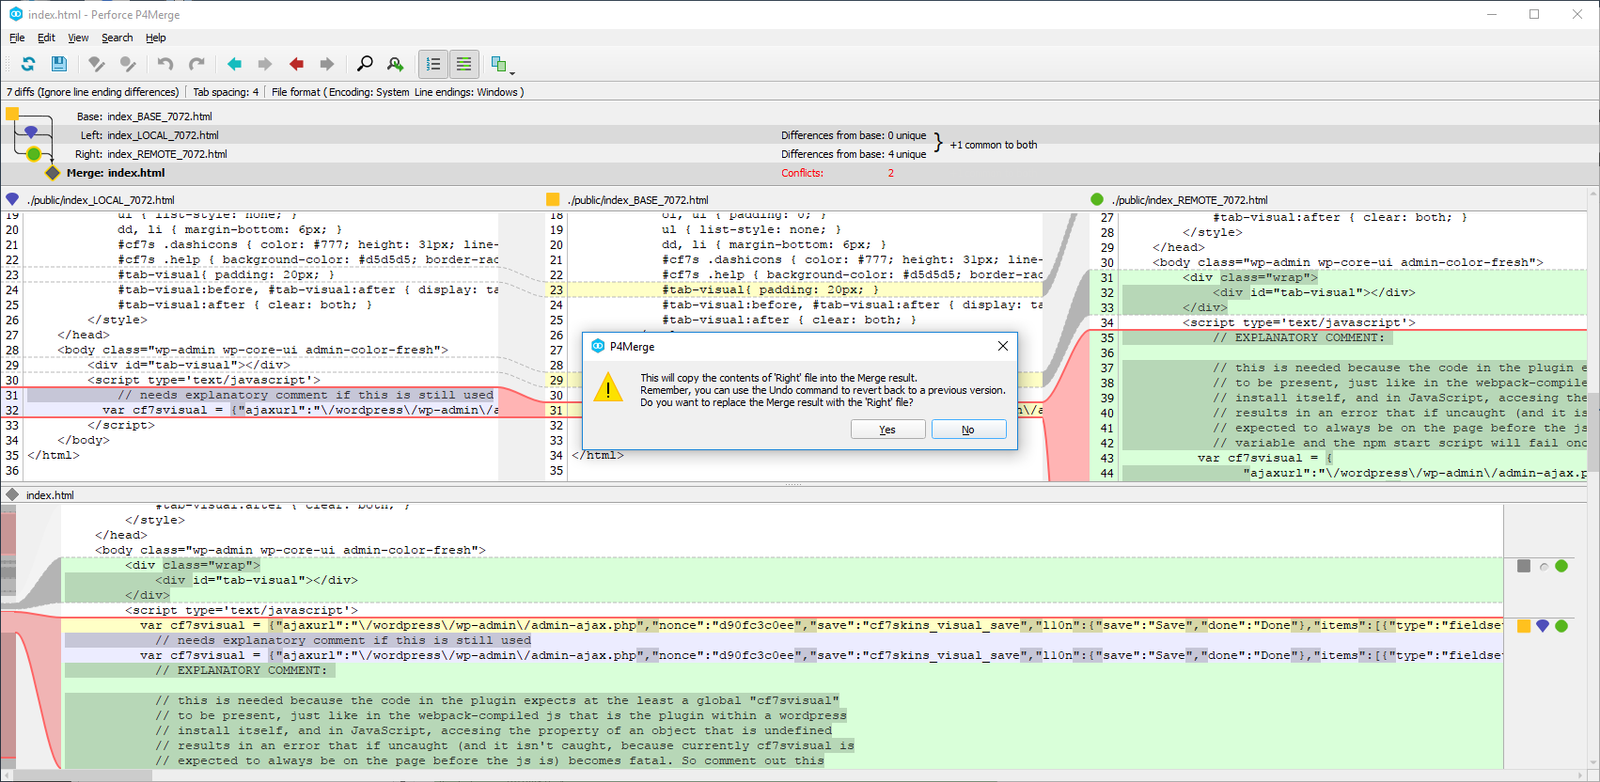Expand the comparison method dropdown arrow in the toolbar

(x=512, y=71)
